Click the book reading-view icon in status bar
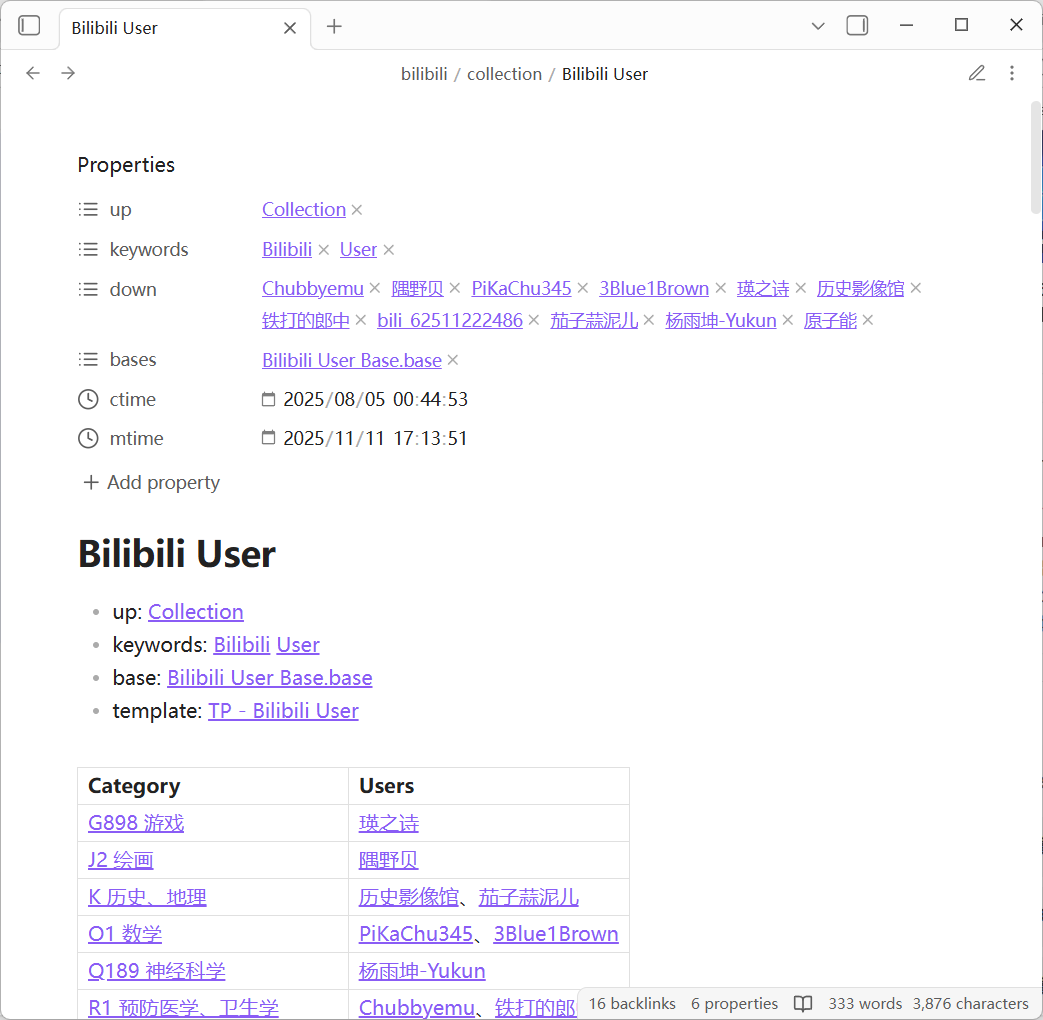Viewport: 1043px width, 1020px height. click(x=802, y=1003)
